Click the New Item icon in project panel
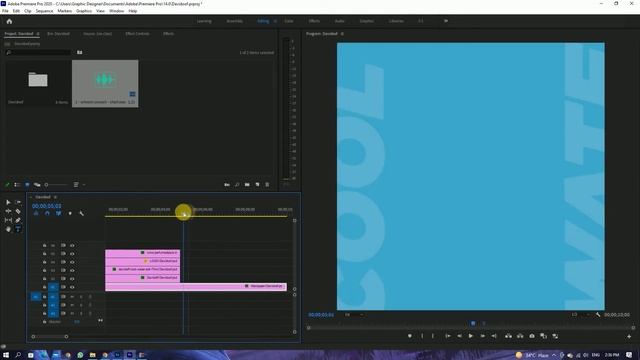Screen dimensions: 640x360 coord(257,185)
